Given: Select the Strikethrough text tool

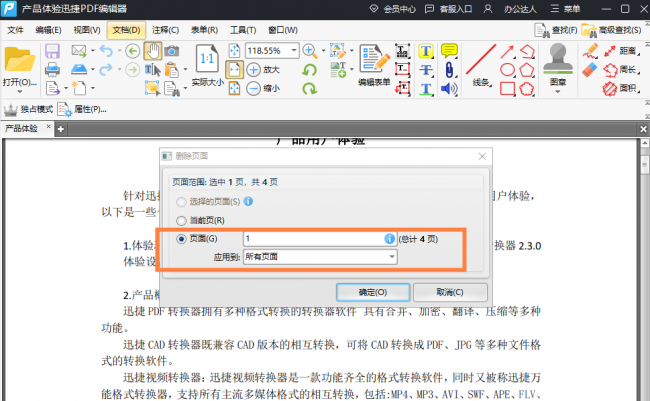Looking at the screenshot, I should pyautogui.click(x=426, y=70).
